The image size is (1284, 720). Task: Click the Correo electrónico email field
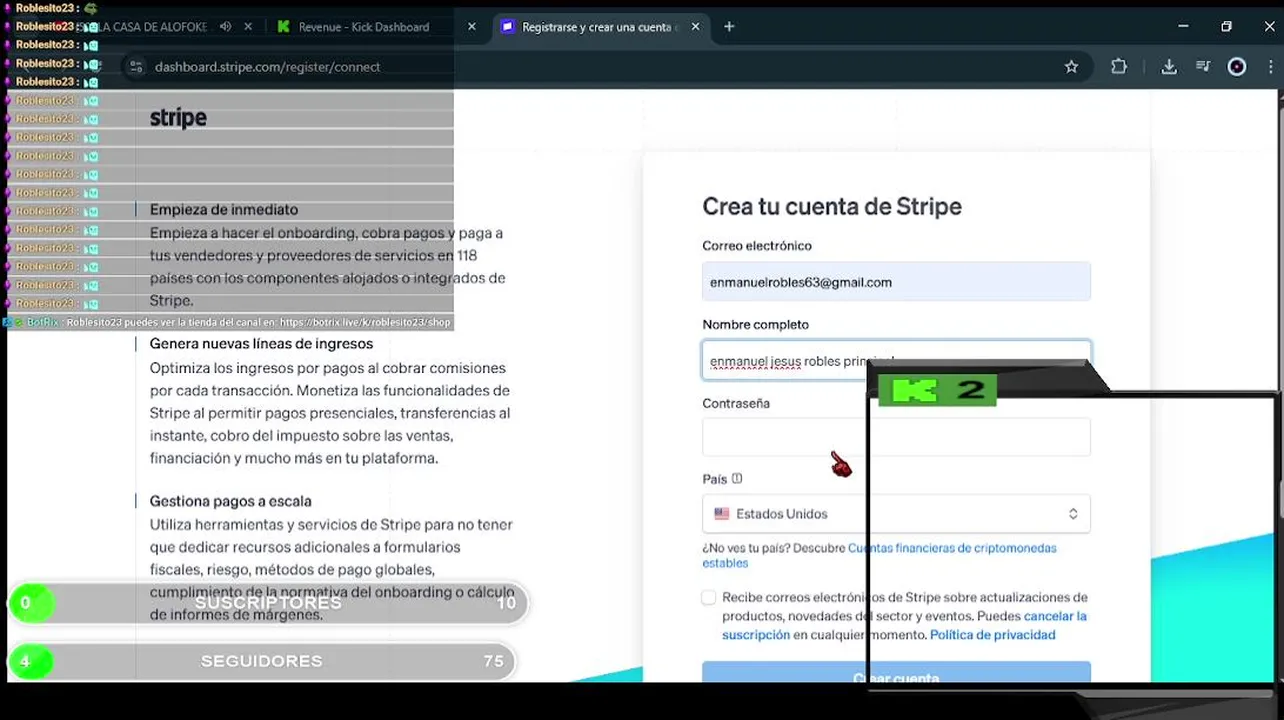(x=896, y=282)
